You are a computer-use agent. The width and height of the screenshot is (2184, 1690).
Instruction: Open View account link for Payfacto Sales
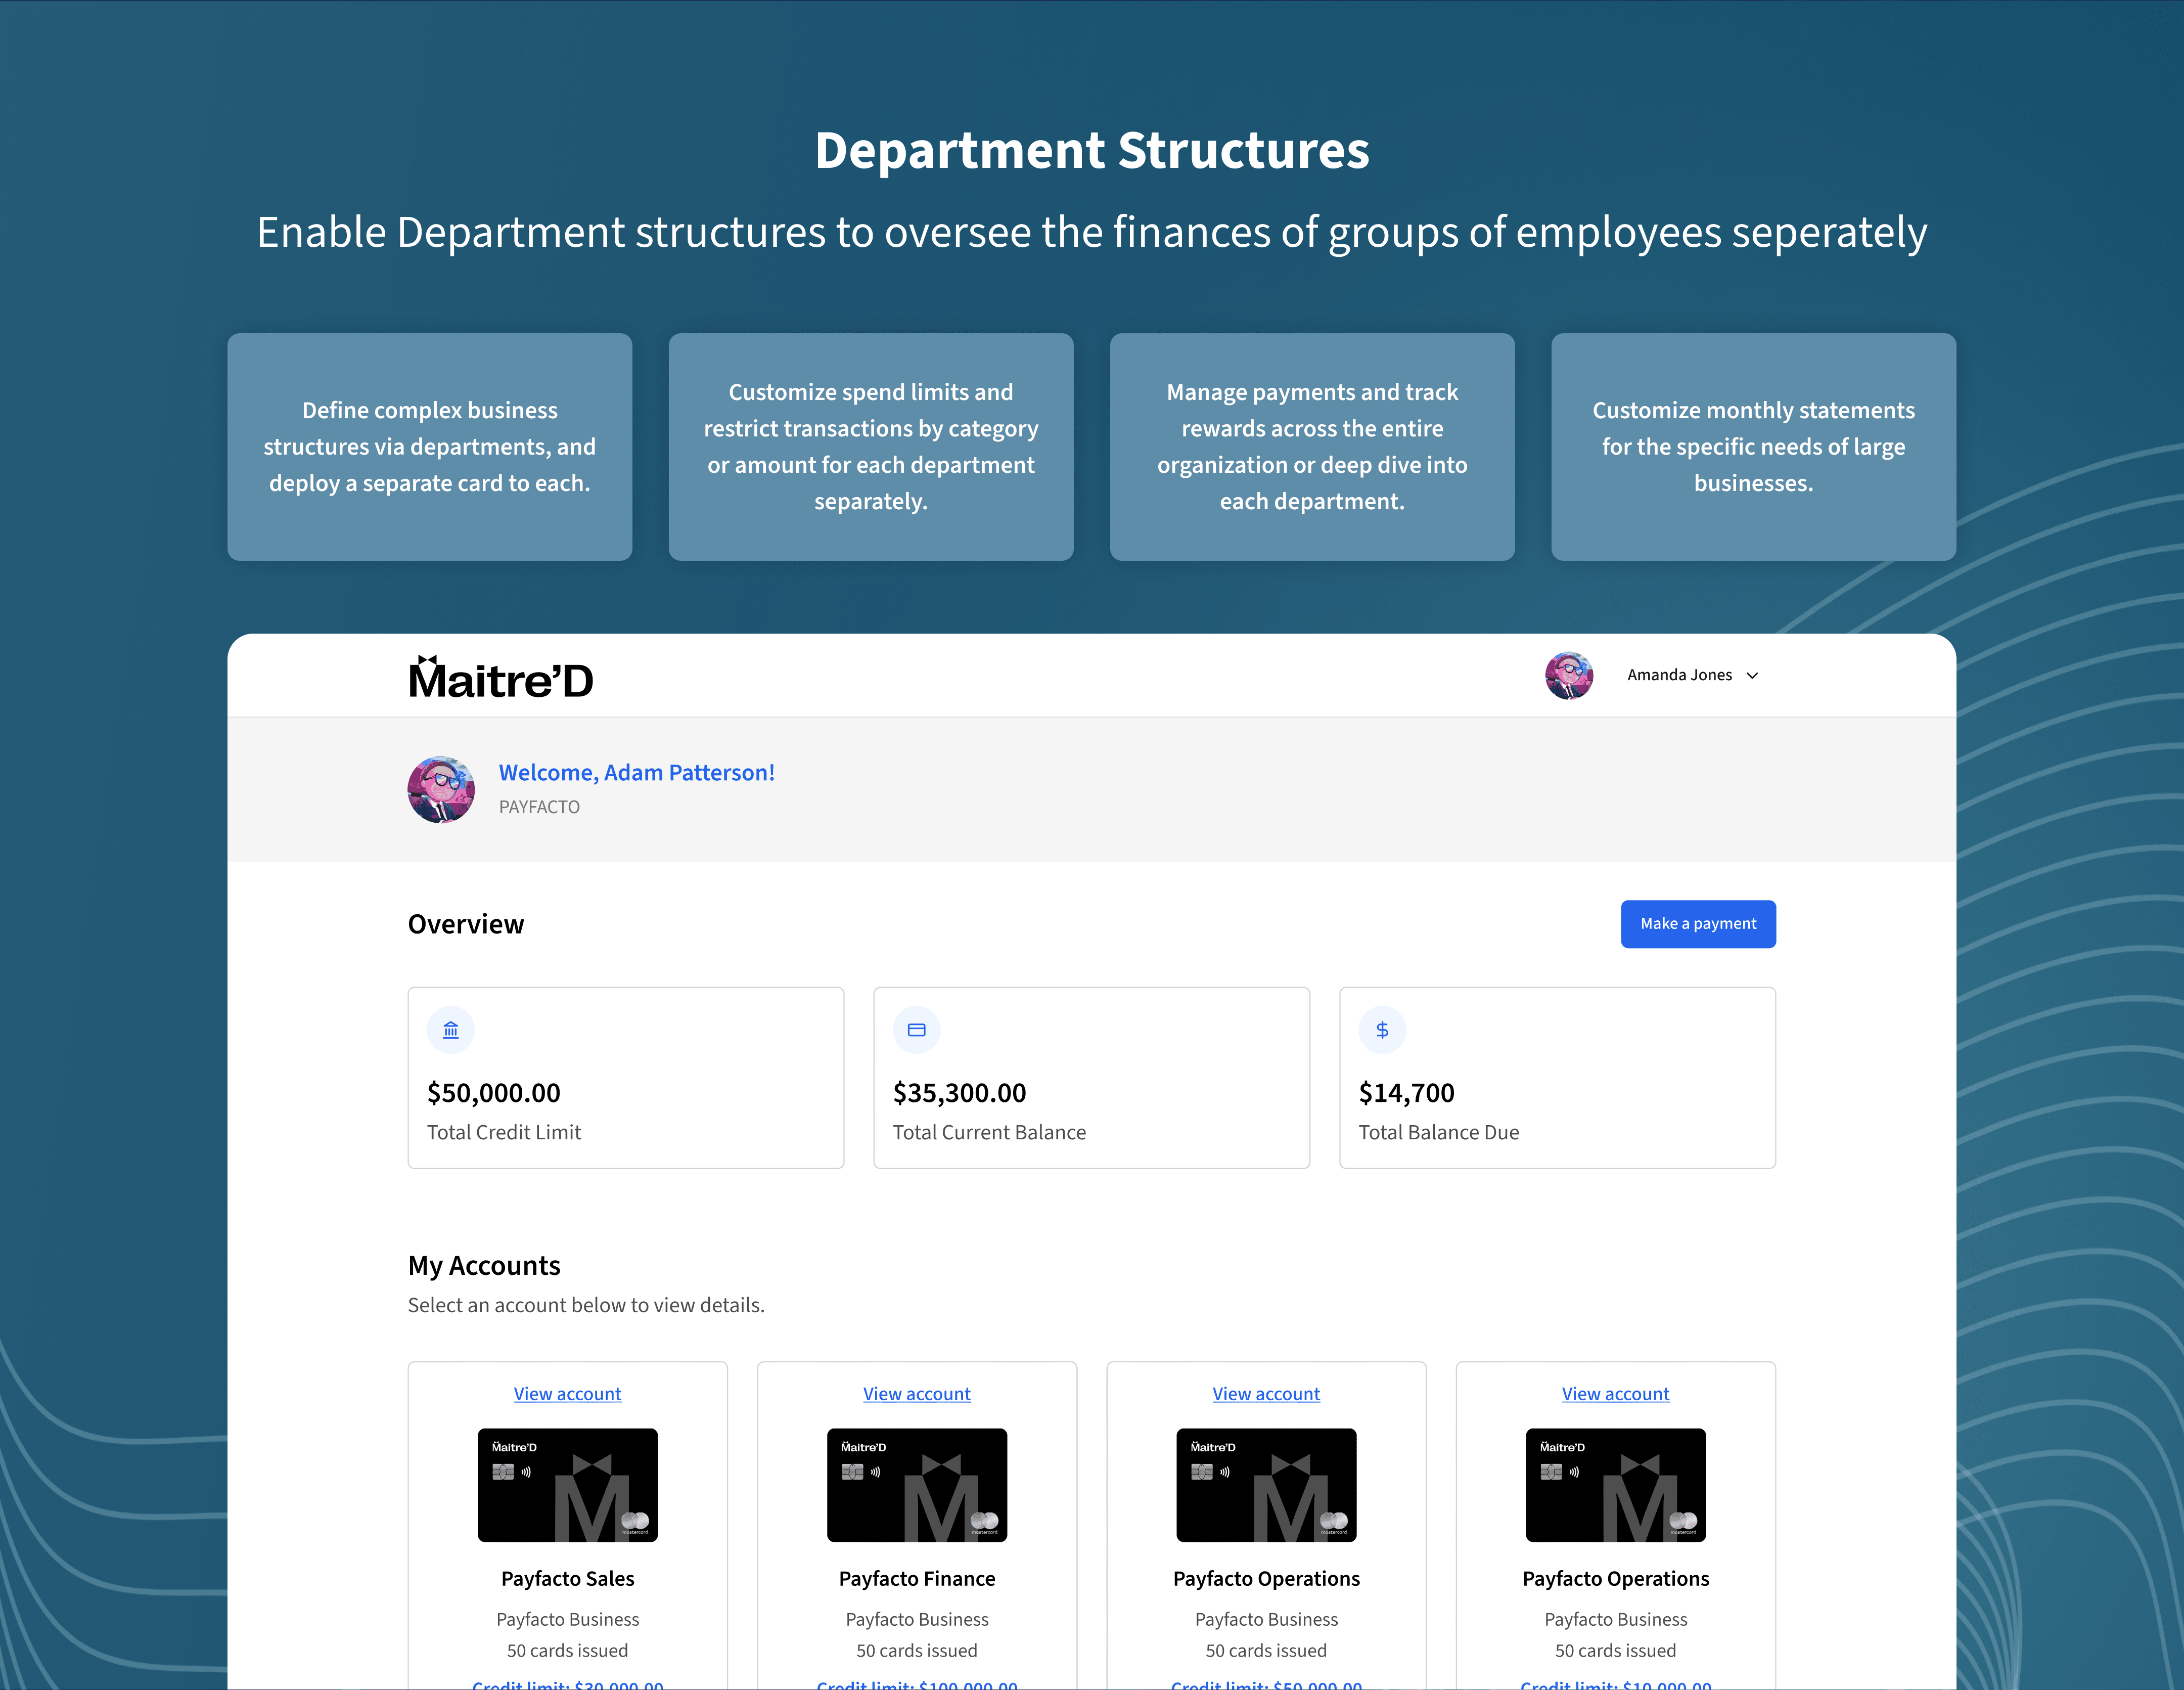(567, 1394)
